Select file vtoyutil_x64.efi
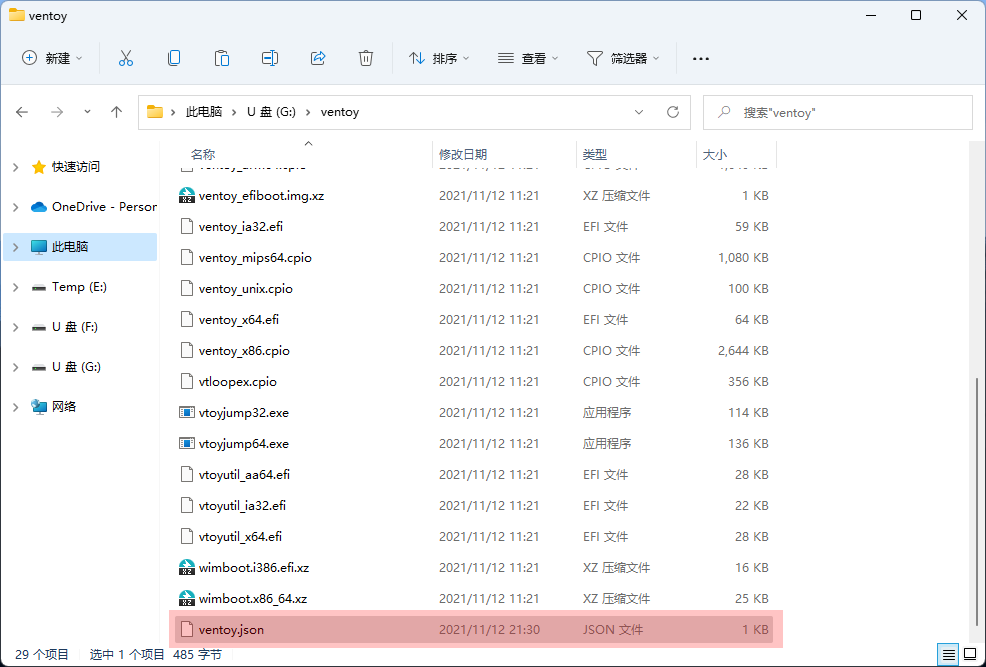Screen dimensions: 986x667 pos(472,536)
